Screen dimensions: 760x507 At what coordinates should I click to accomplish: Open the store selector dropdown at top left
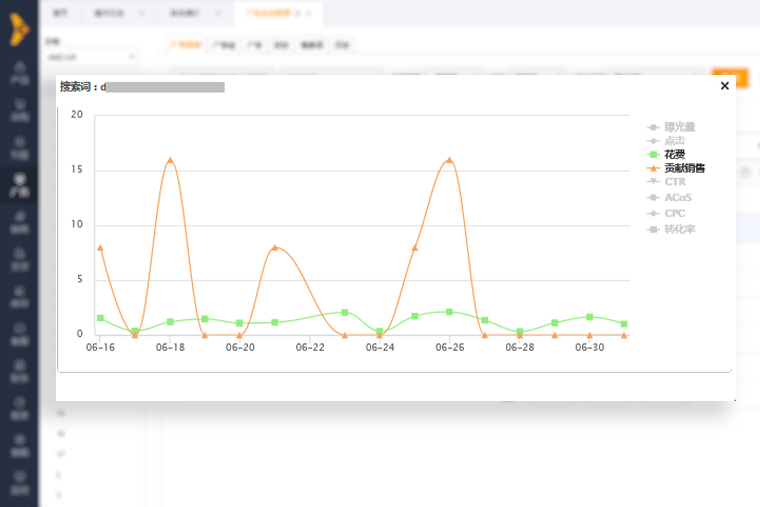[91, 58]
